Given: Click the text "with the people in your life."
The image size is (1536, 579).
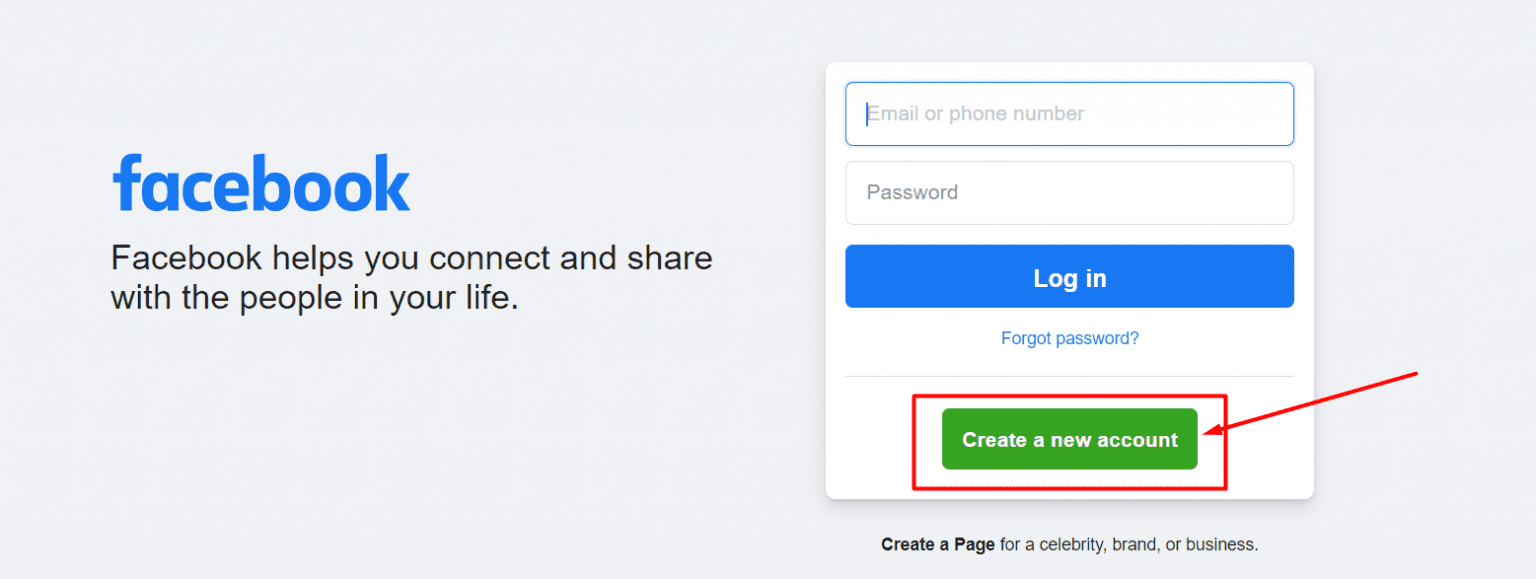Looking at the screenshot, I should 314,298.
